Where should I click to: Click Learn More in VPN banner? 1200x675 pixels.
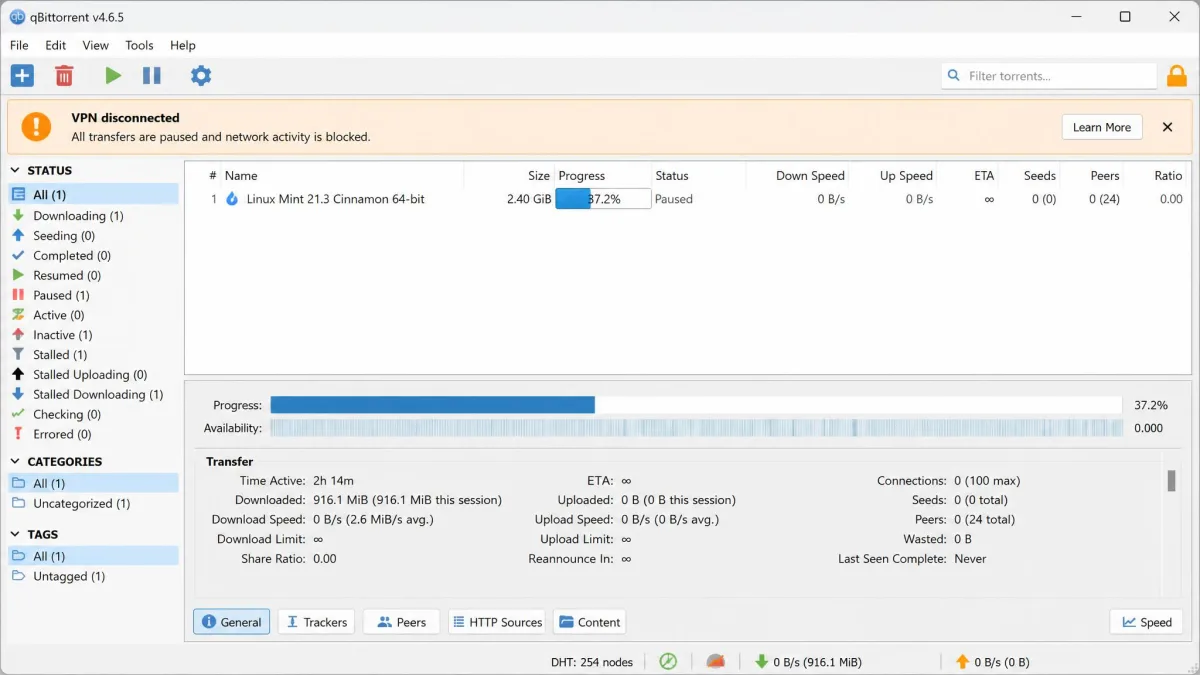[1102, 127]
